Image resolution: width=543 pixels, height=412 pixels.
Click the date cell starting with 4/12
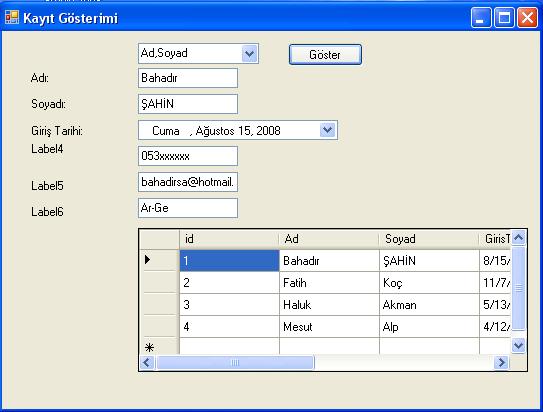coord(495,326)
